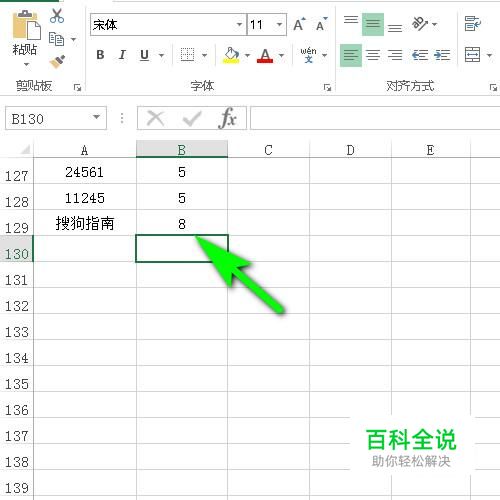Open the clipboard group dialog launcher
The width and height of the screenshot is (500, 500).
77,88
